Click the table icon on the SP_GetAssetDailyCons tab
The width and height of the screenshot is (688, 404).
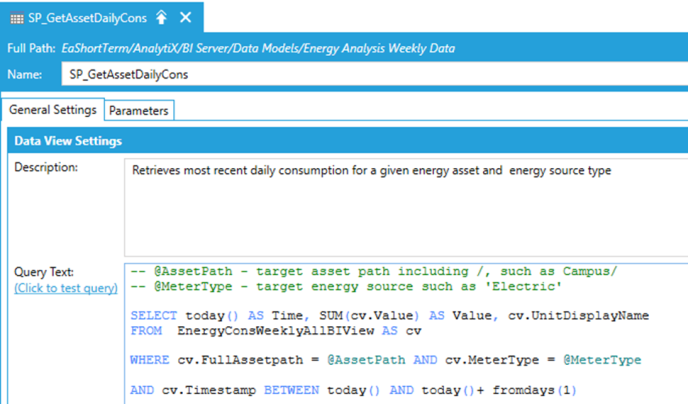coord(15,17)
